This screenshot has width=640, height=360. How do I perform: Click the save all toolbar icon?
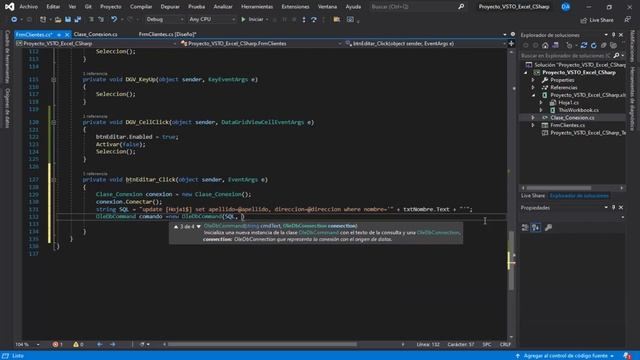78,19
